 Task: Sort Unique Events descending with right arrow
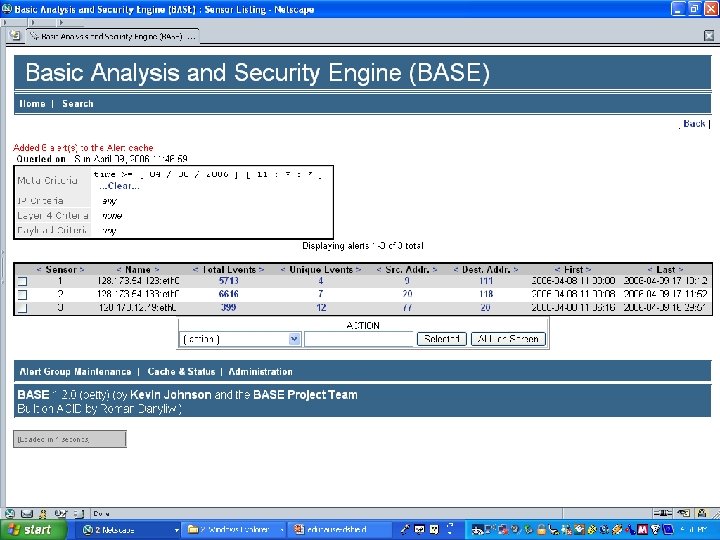tap(358, 270)
